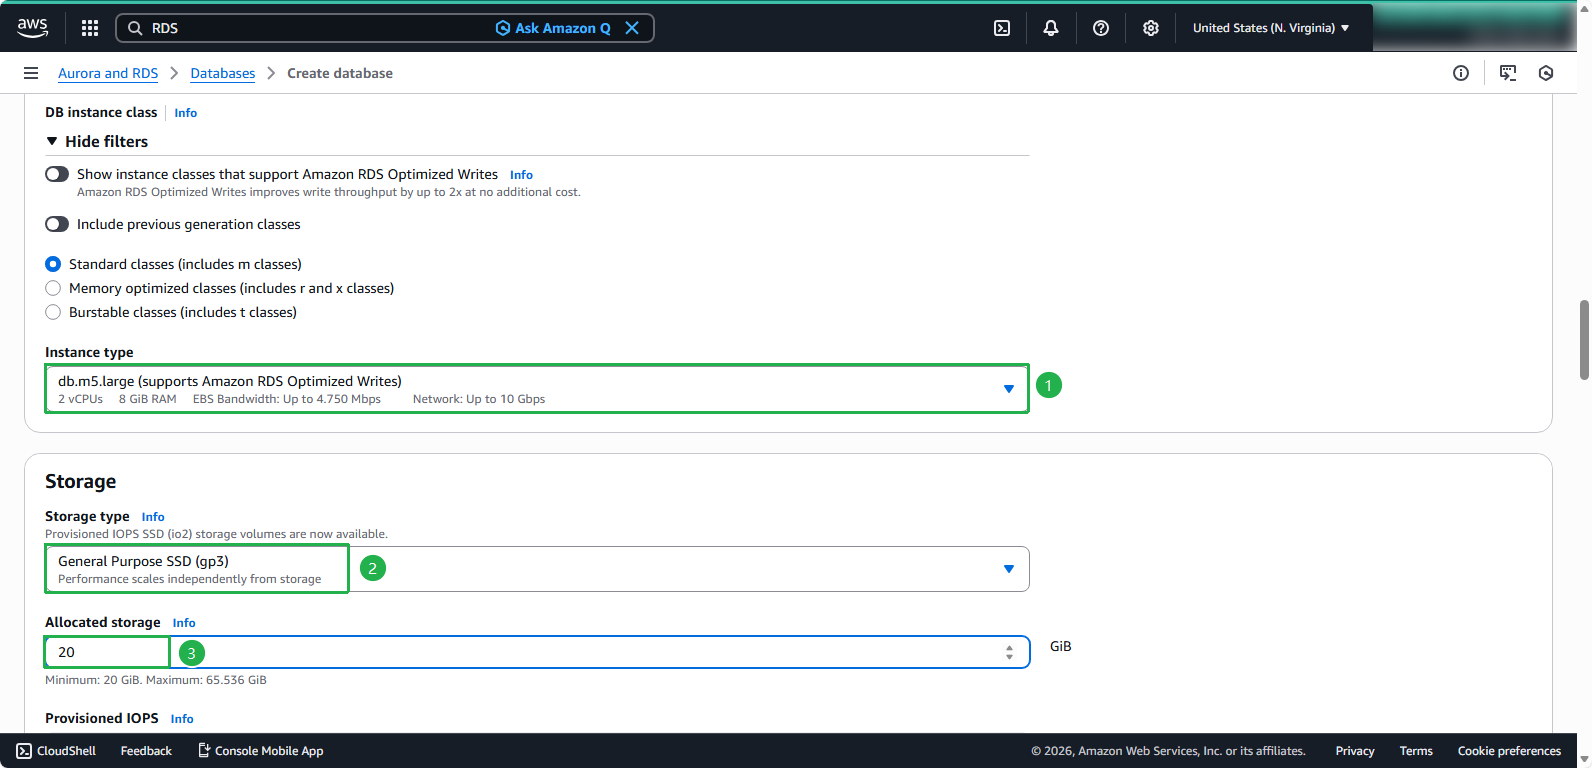The image size is (1592, 768).
Task: Open CloudShell in the footer
Action: tap(56, 751)
